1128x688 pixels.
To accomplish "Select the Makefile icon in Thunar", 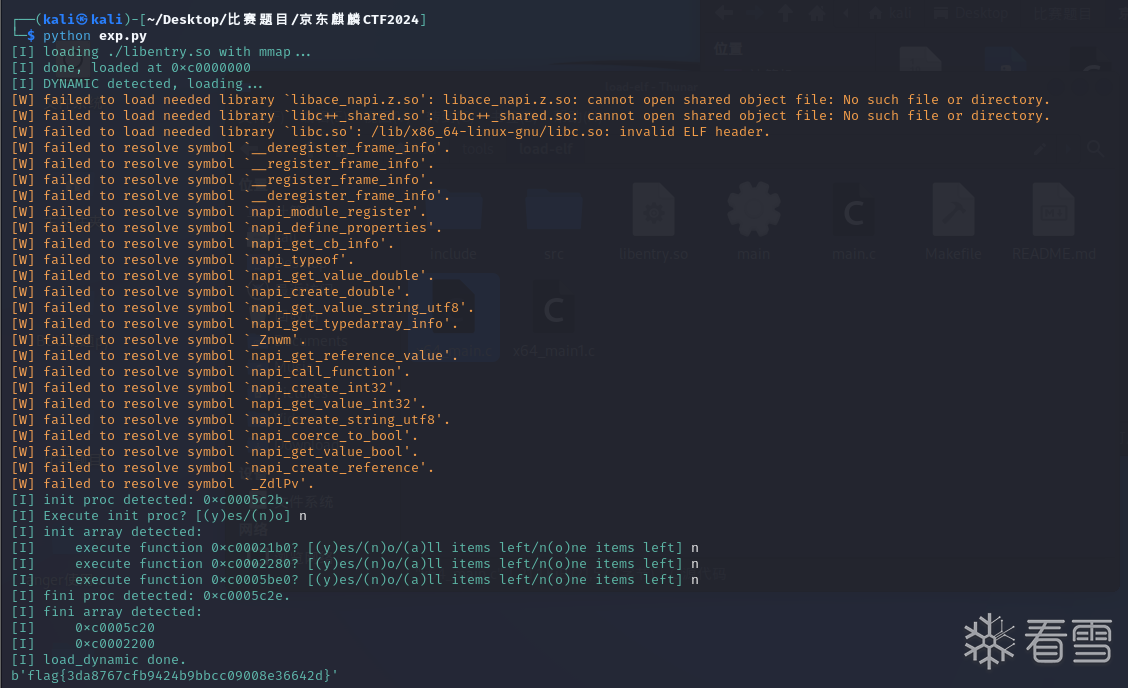I will [x=953, y=210].
